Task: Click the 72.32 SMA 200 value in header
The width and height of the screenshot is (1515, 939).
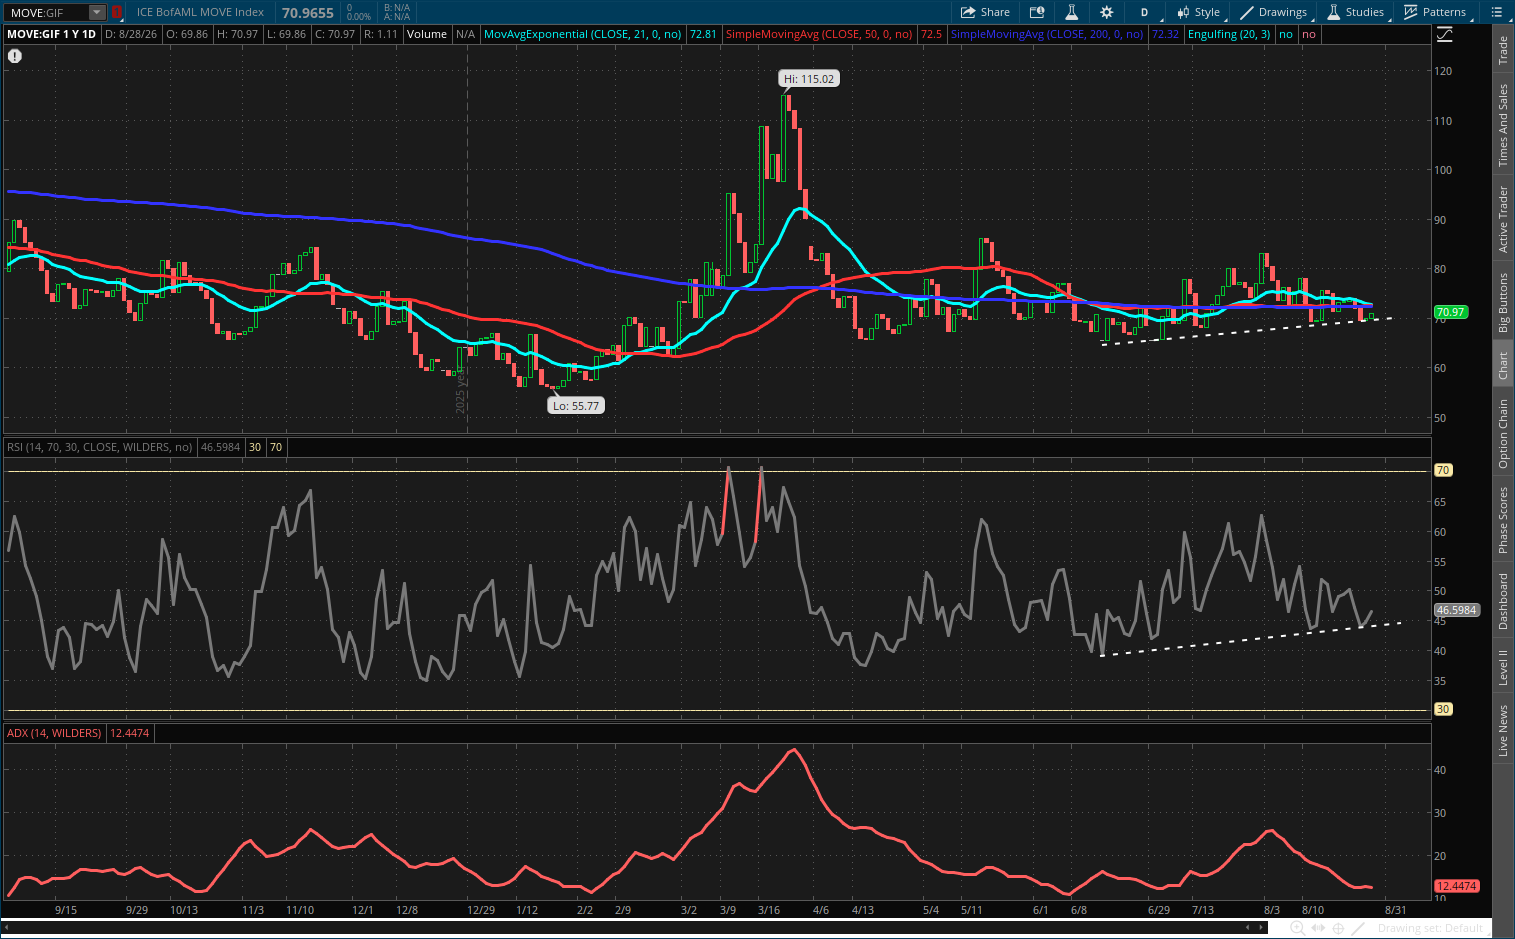Action: click(x=1165, y=34)
